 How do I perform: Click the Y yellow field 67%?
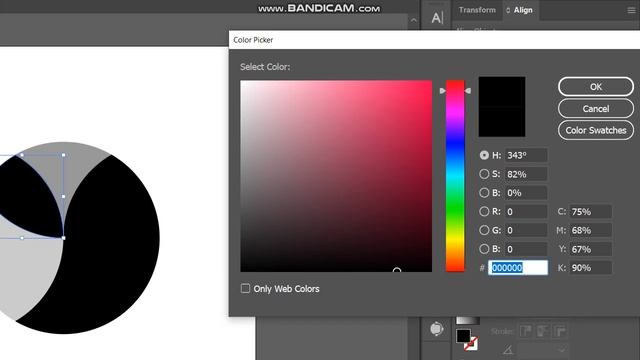pos(591,249)
